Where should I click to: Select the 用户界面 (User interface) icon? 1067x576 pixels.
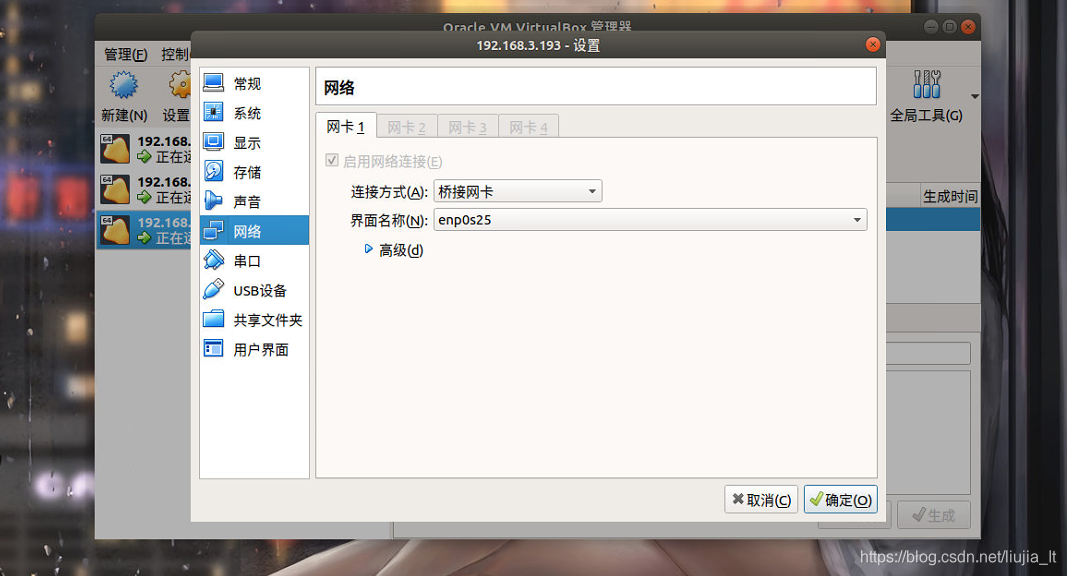point(214,349)
